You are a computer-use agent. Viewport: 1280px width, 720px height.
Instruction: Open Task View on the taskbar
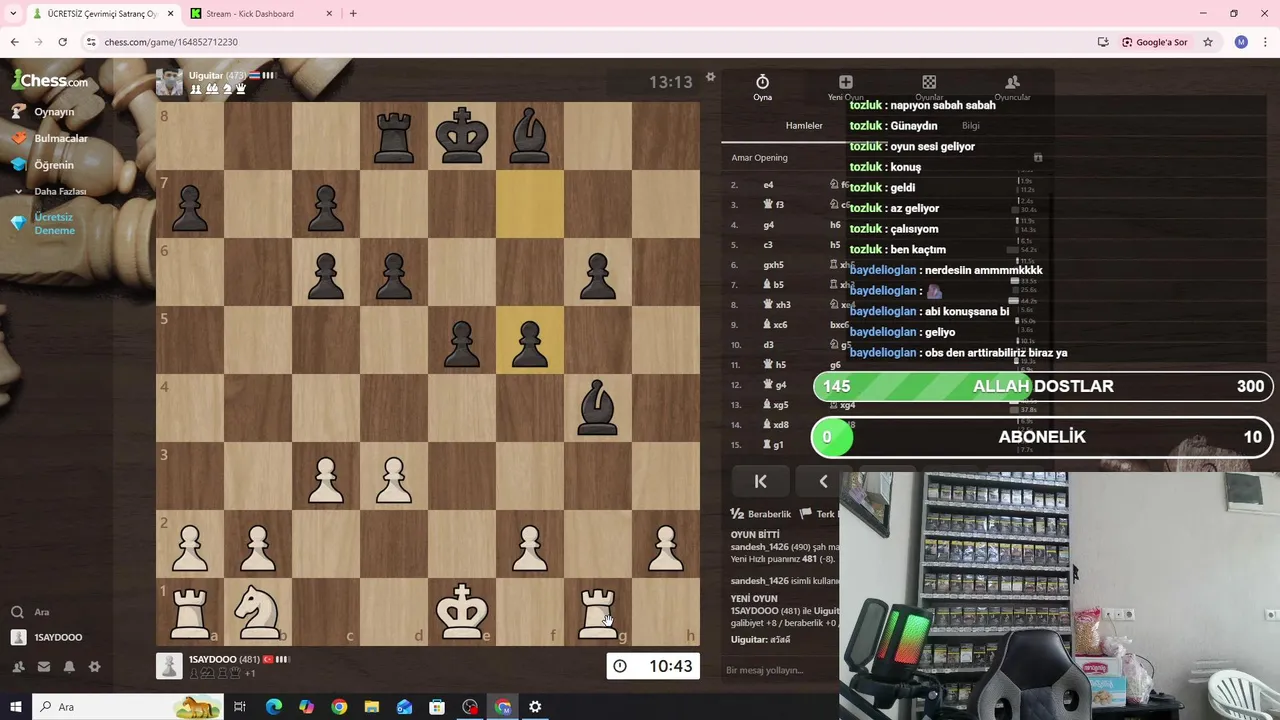(x=240, y=707)
